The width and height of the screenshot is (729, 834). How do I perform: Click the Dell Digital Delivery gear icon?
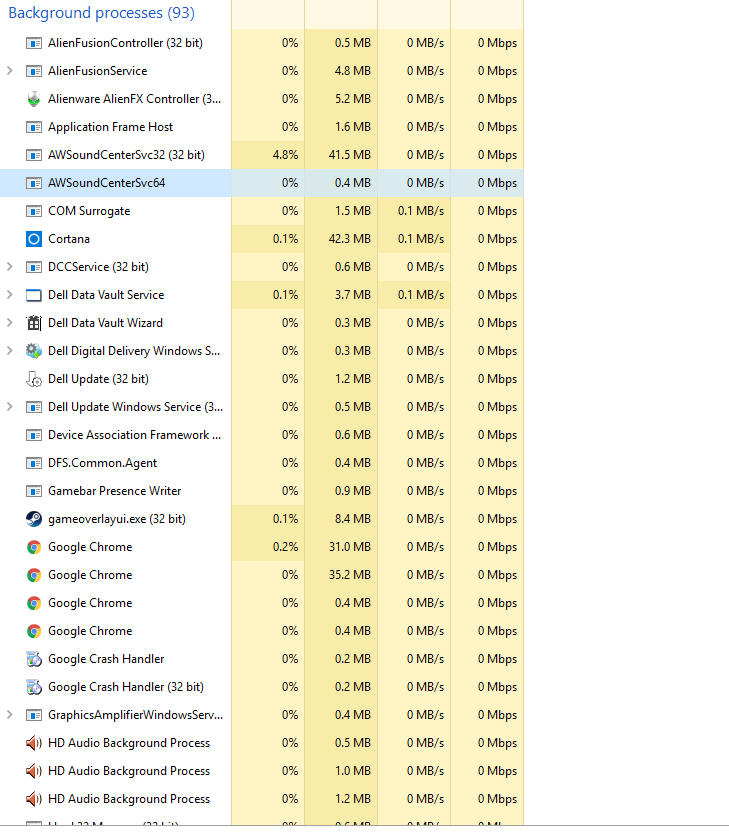click(33, 351)
